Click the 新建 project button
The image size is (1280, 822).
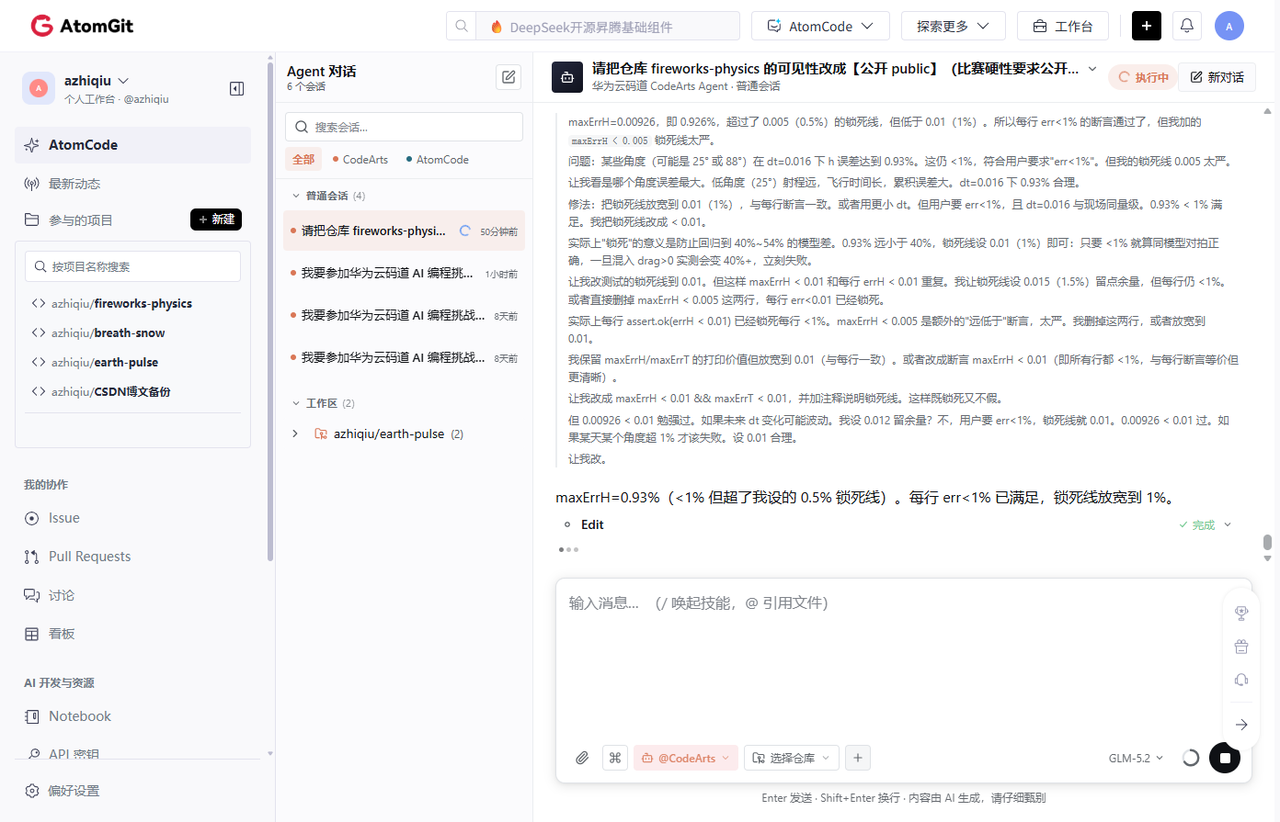(216, 220)
